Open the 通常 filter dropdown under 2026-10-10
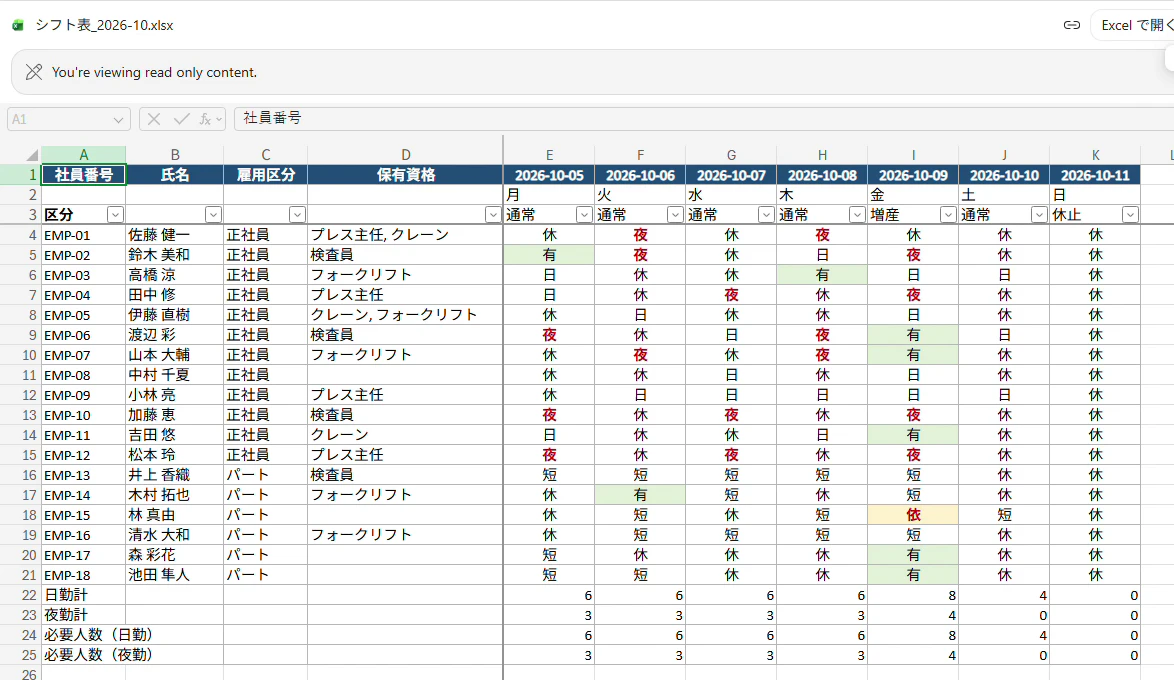This screenshot has height=680, width=1174. [x=1039, y=215]
